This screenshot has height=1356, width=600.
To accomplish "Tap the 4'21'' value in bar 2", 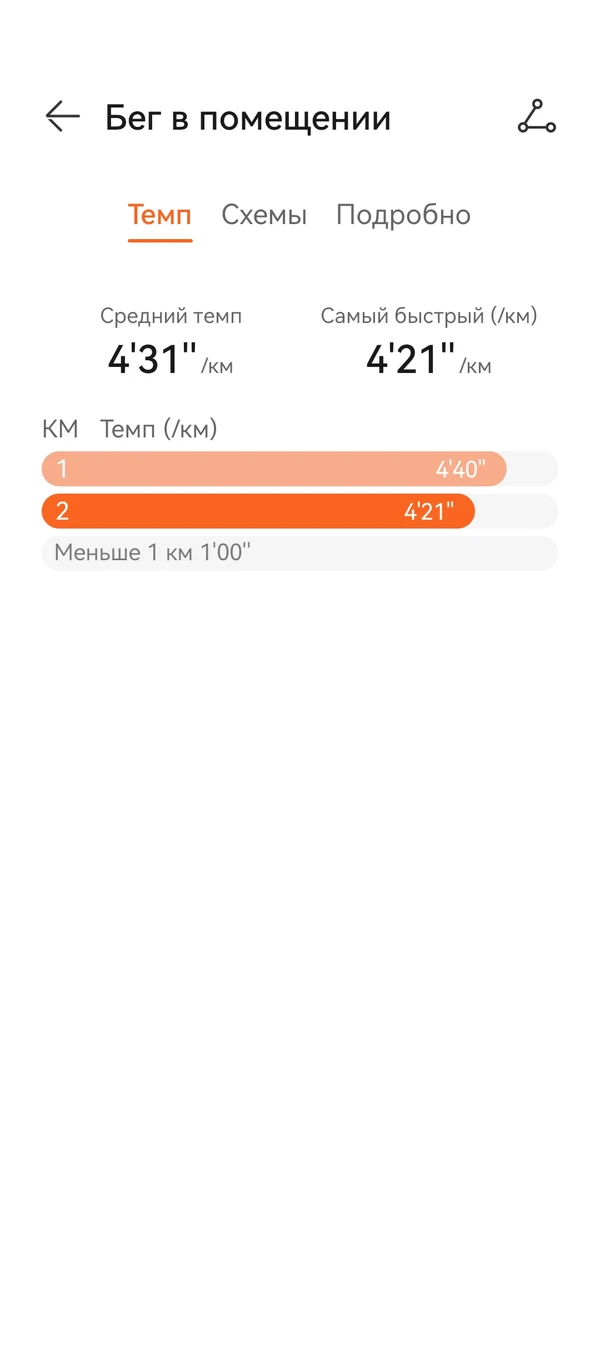I will pyautogui.click(x=429, y=511).
